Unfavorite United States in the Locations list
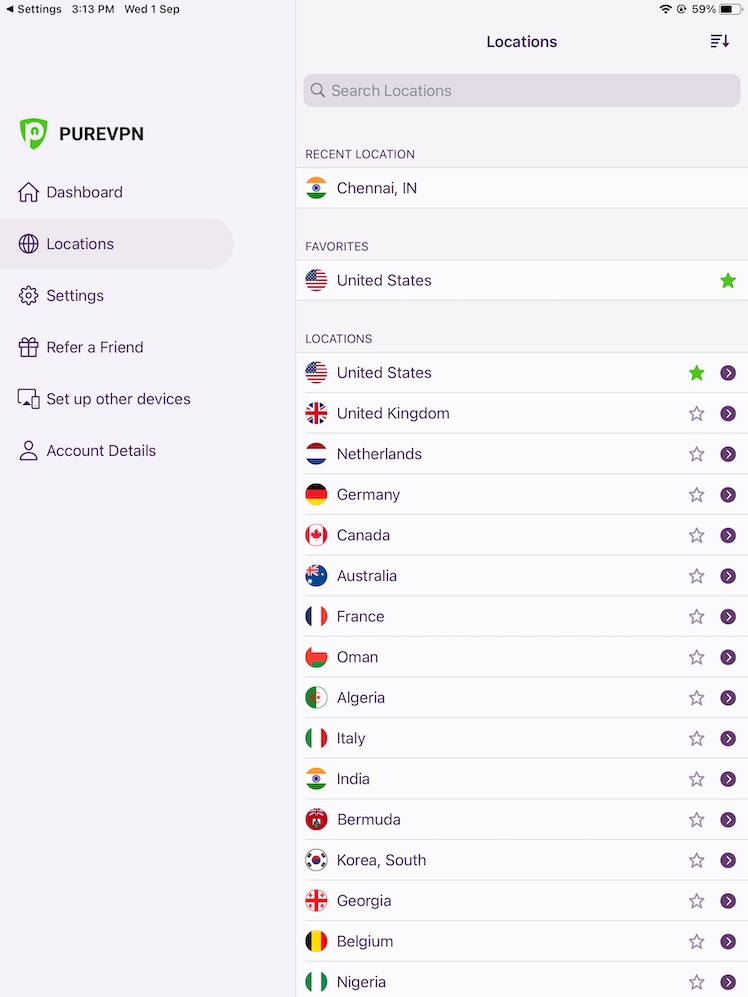 pyautogui.click(x=697, y=373)
